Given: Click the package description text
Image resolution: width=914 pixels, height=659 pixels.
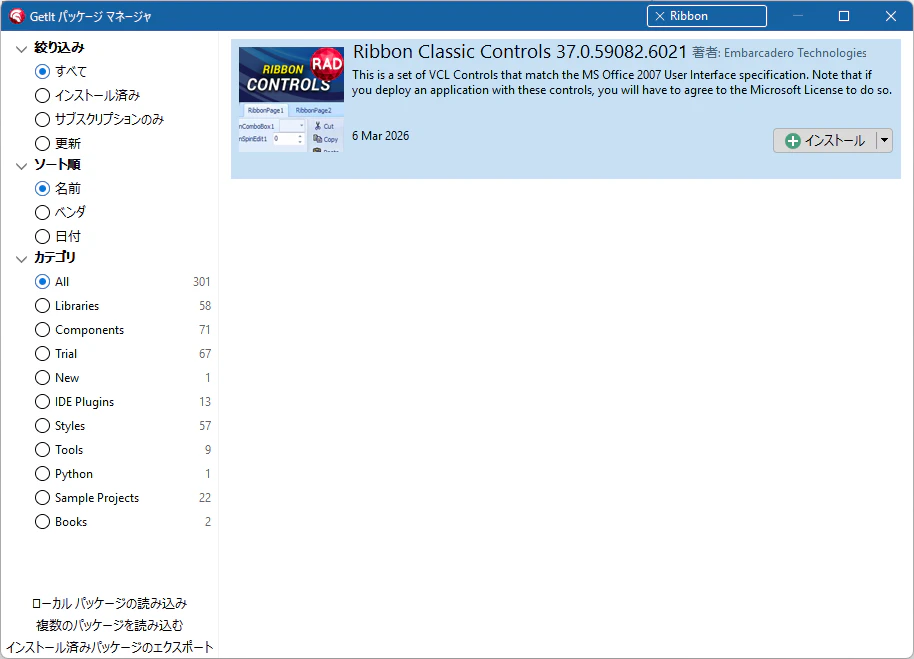Looking at the screenshot, I should click(622, 82).
